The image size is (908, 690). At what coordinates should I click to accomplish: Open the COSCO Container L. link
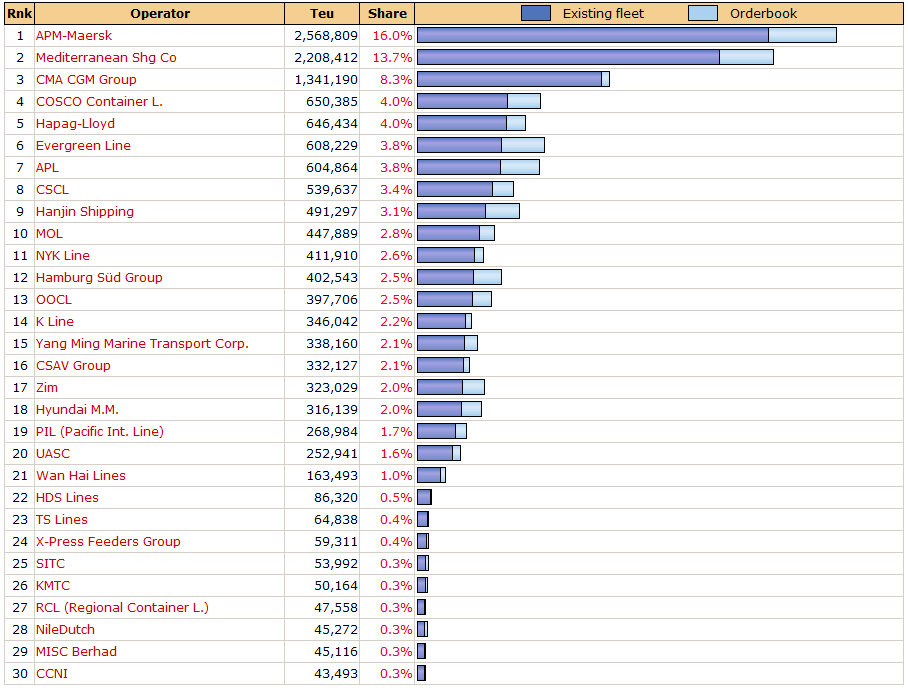pos(99,102)
